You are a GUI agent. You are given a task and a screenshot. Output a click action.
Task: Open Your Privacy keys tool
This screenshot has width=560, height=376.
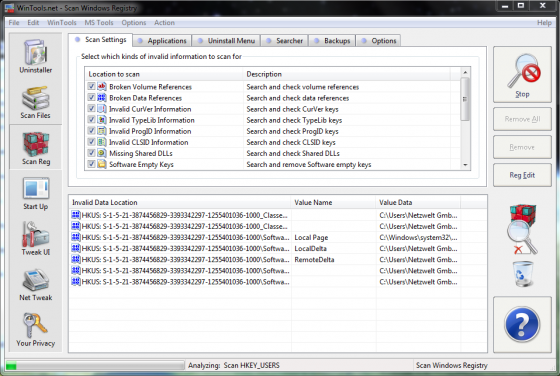coord(36,330)
